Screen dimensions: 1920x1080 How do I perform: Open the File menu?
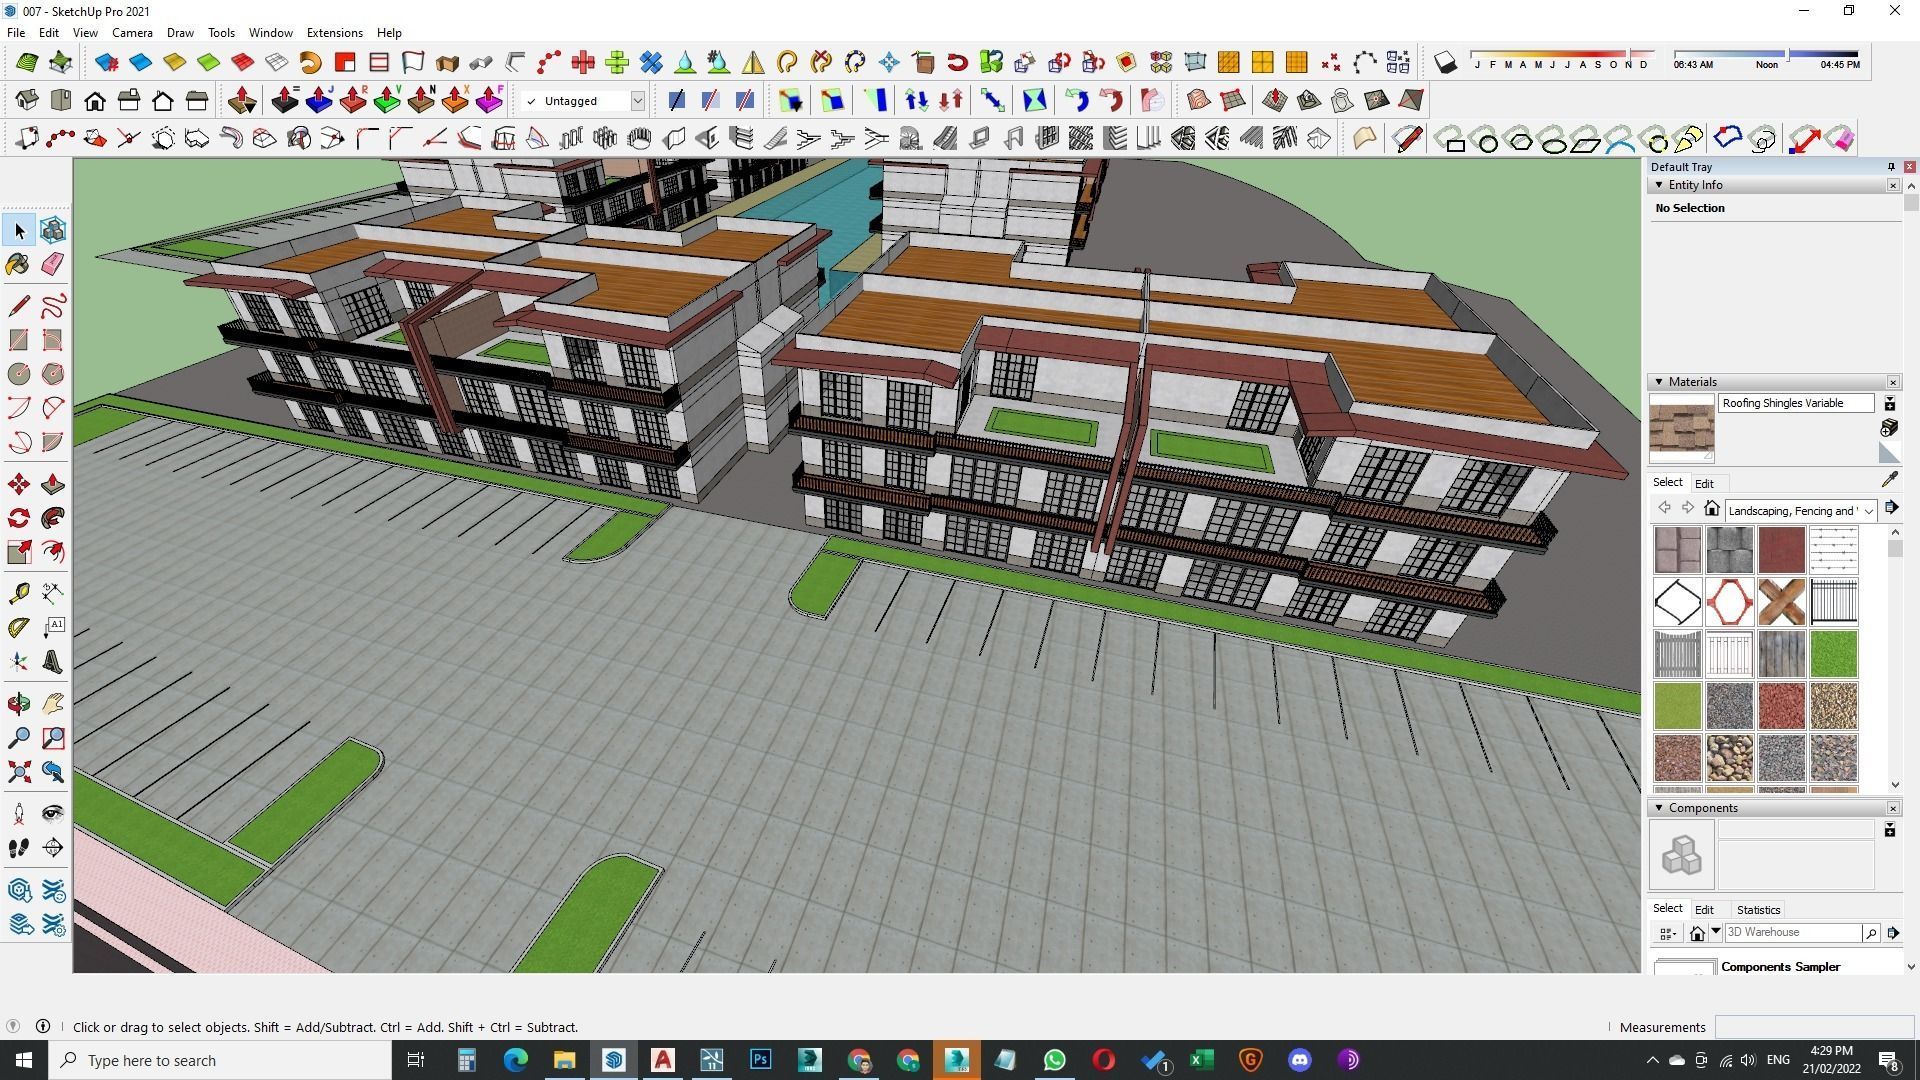click(16, 33)
